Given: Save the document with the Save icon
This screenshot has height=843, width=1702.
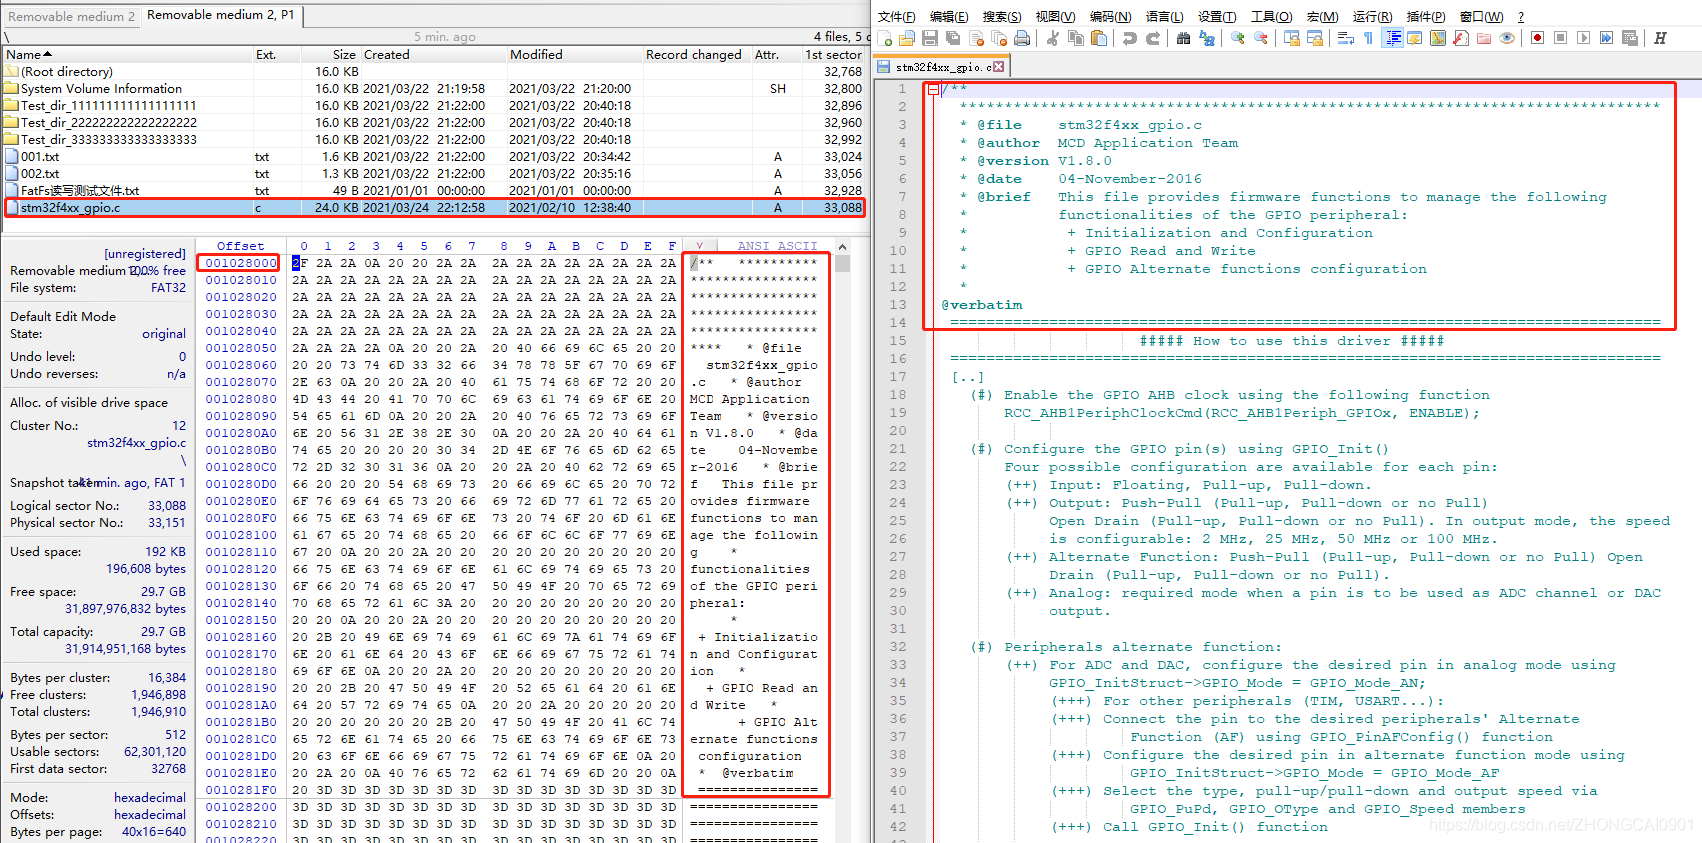Looking at the screenshot, I should (x=930, y=38).
